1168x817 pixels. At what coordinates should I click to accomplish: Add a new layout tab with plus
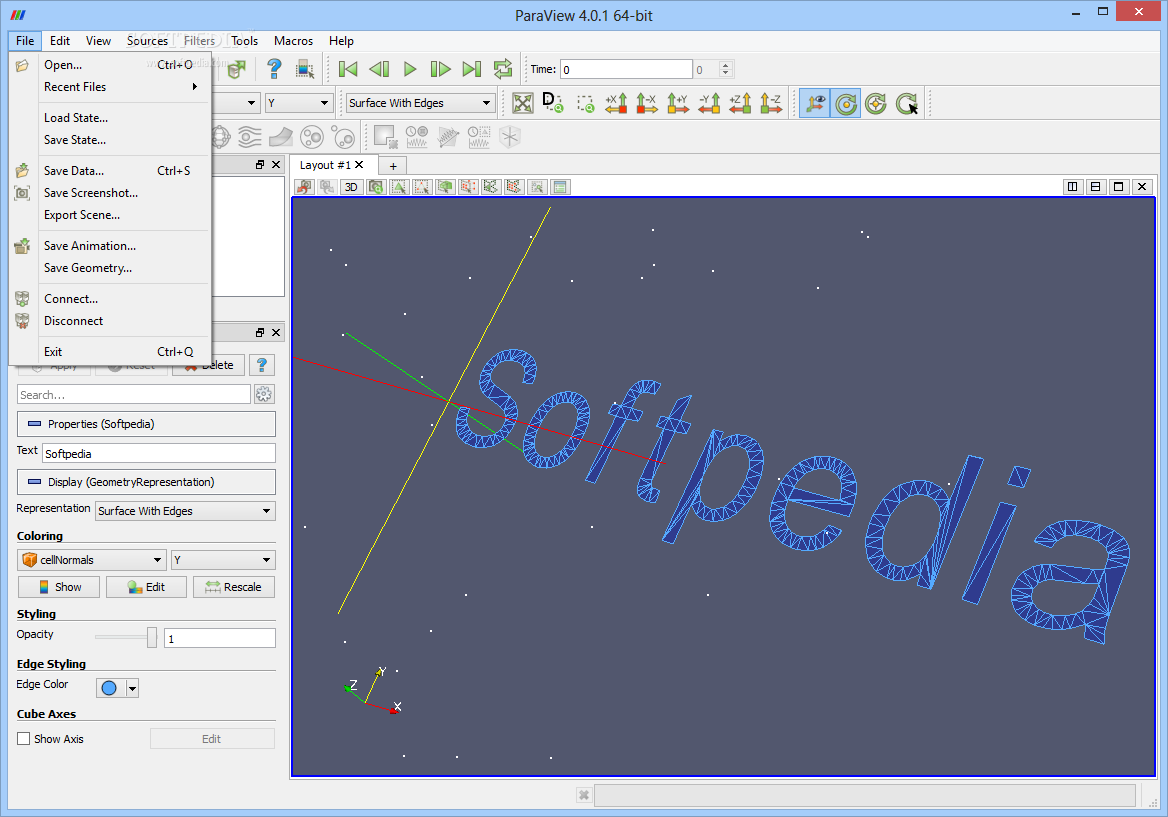coord(393,166)
